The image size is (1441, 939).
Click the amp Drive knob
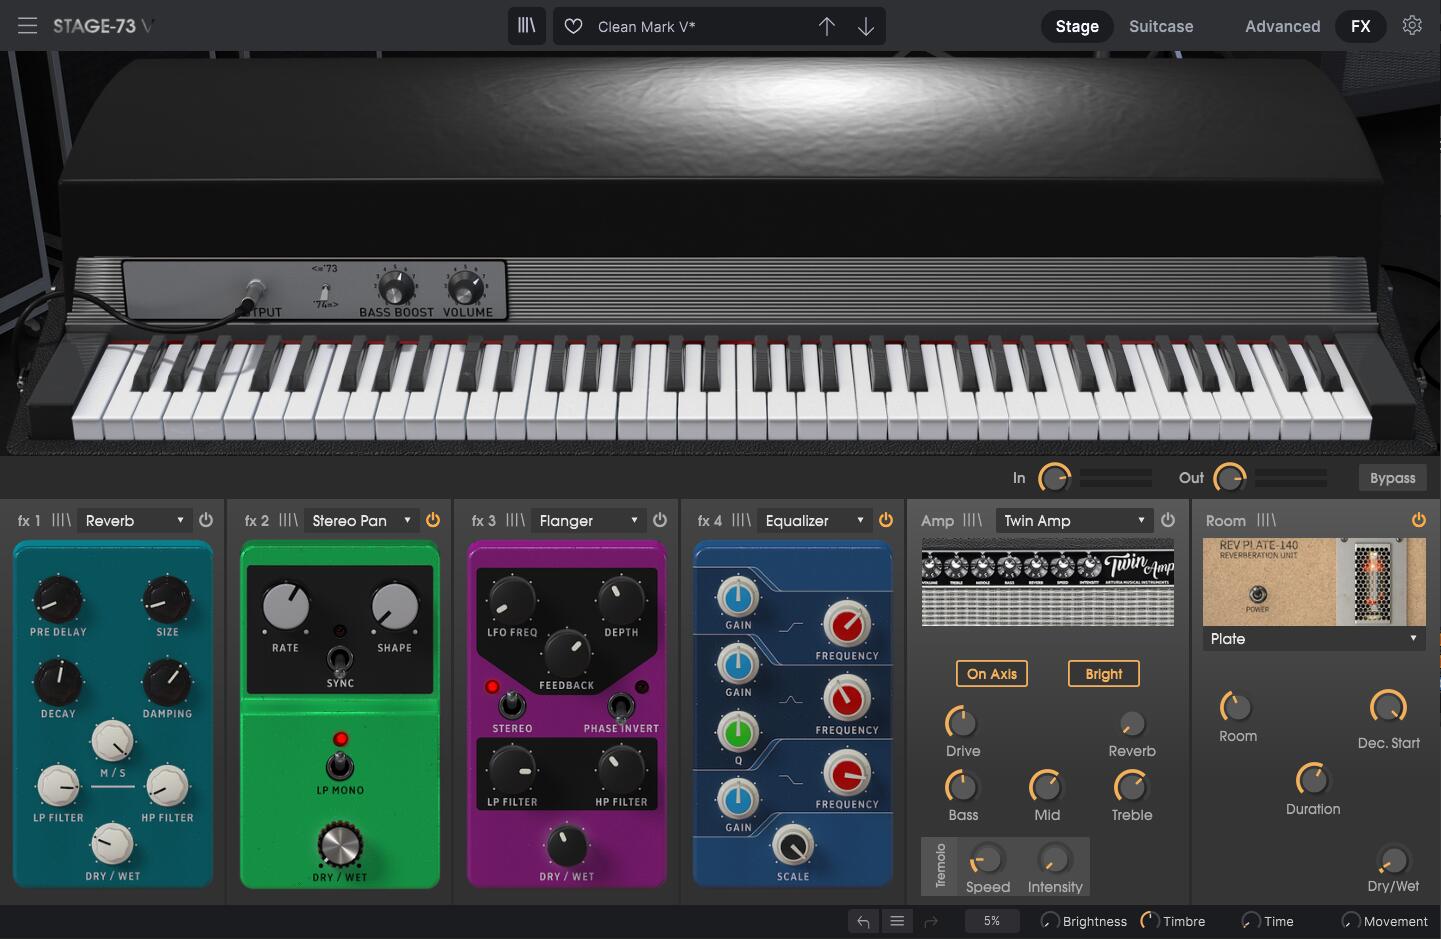click(961, 722)
